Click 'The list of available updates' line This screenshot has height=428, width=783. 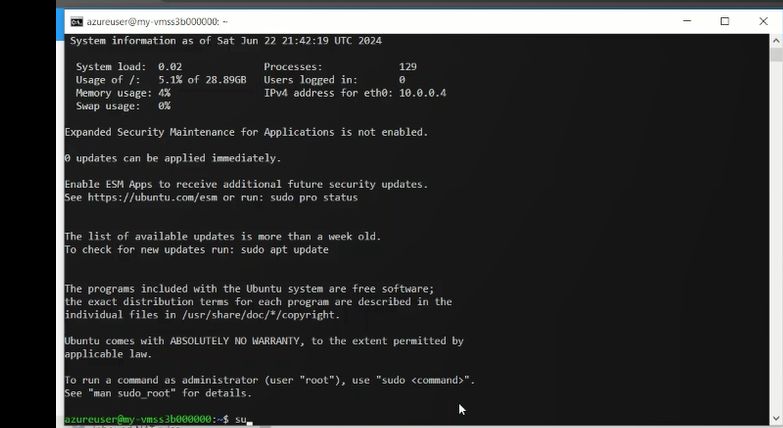(223, 236)
